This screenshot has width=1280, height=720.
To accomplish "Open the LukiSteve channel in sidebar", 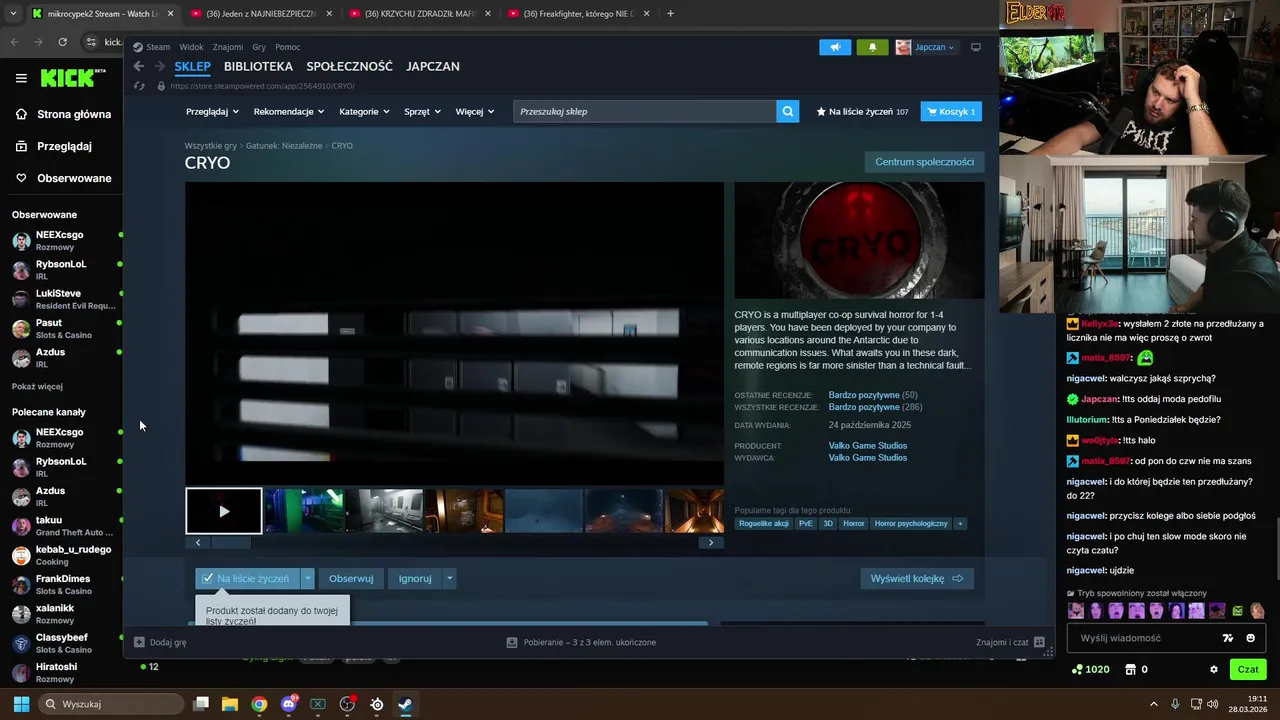I will [62, 299].
